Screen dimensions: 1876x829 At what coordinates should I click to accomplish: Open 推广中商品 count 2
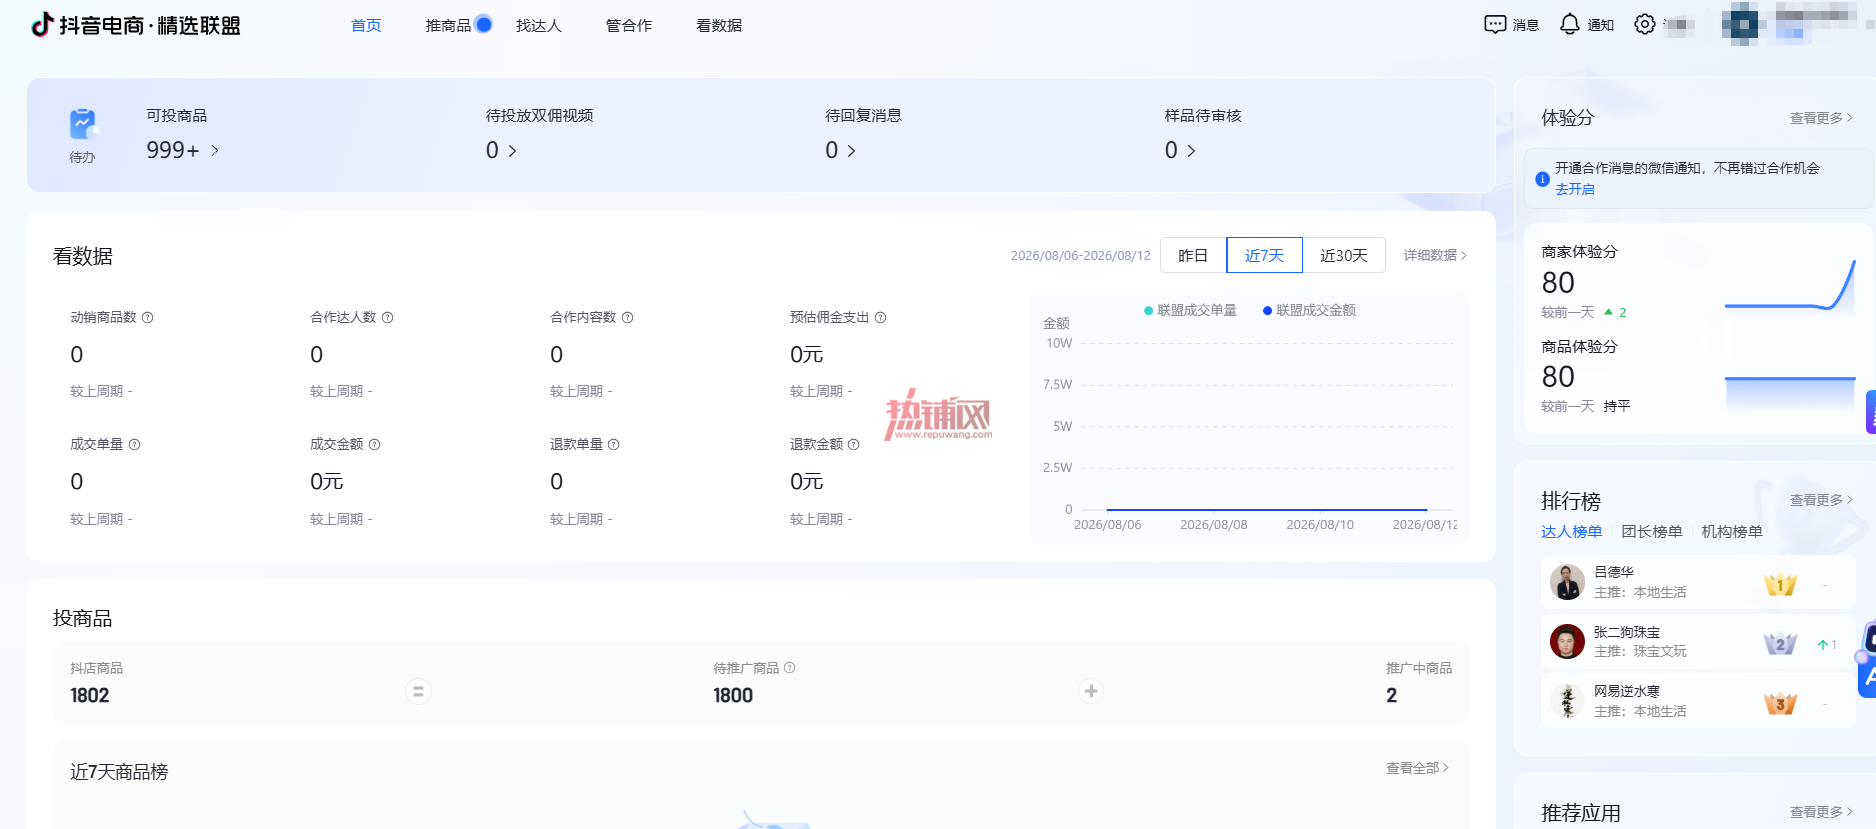click(x=1392, y=696)
